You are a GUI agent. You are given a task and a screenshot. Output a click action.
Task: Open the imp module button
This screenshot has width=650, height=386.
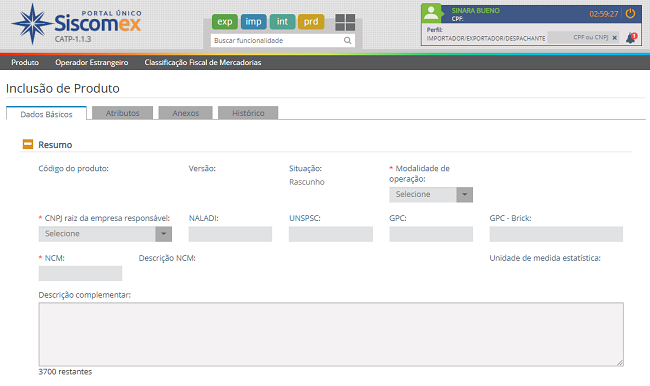click(253, 22)
